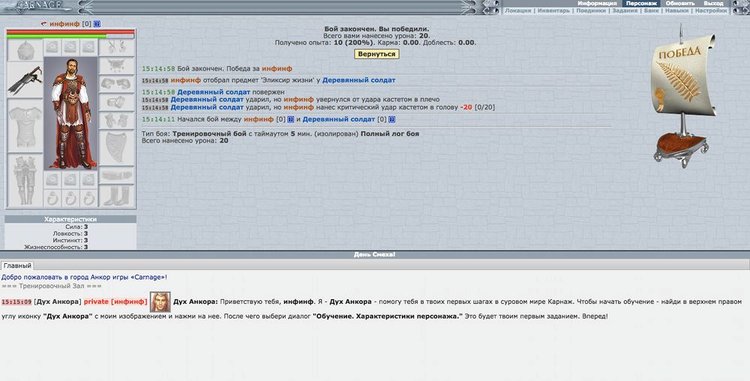Viewport: 750px width, 381px height.
Task: Switch to the Главный chat tab
Action: pyautogui.click(x=17, y=265)
